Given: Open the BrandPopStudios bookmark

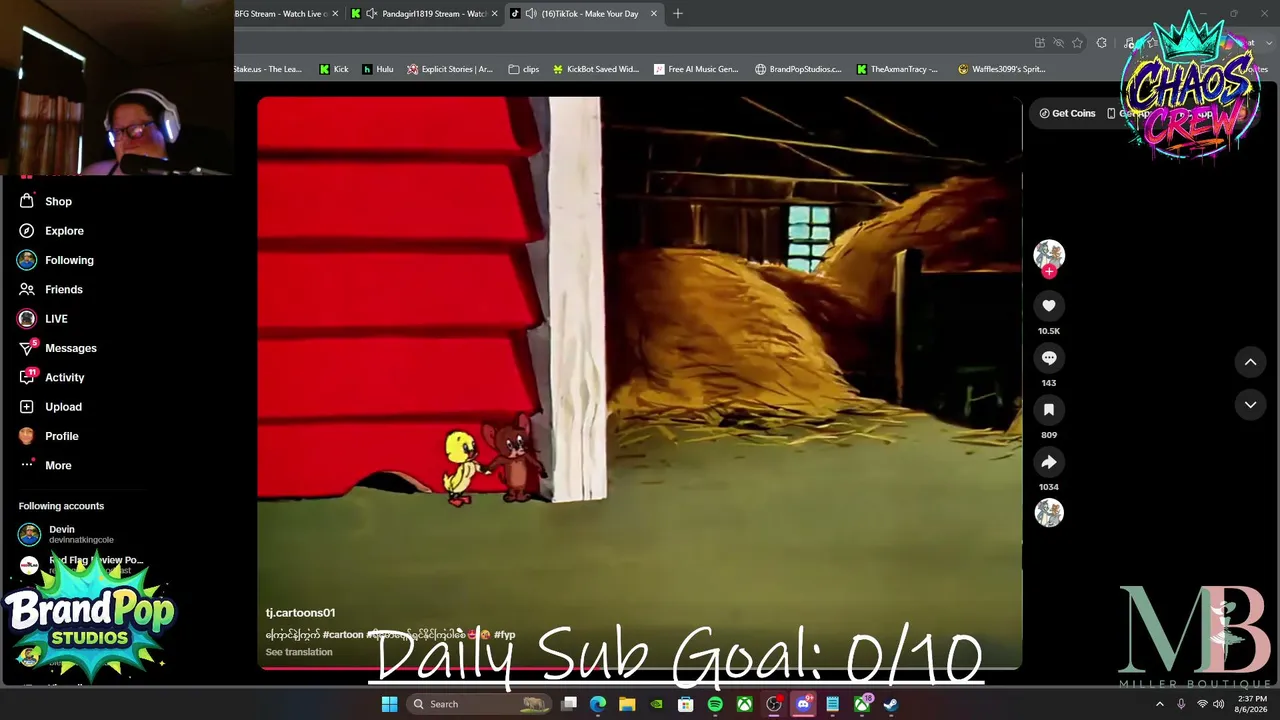Looking at the screenshot, I should click(798, 69).
